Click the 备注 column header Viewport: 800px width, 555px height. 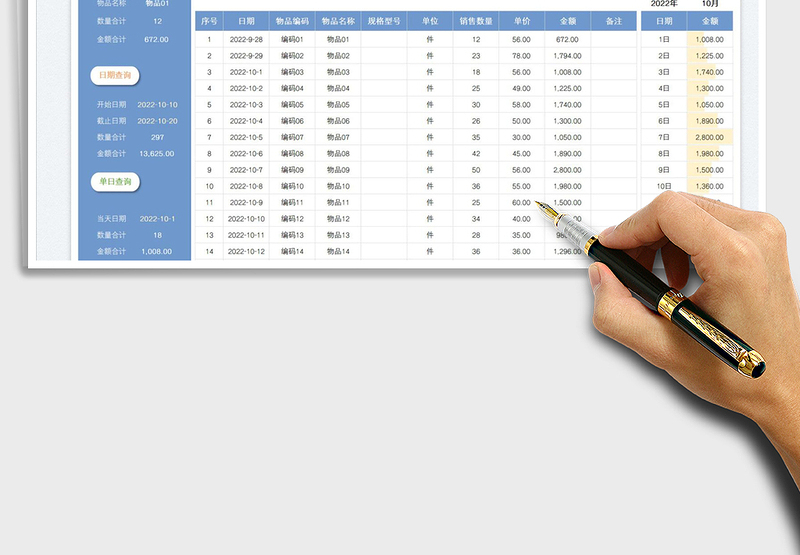(614, 21)
